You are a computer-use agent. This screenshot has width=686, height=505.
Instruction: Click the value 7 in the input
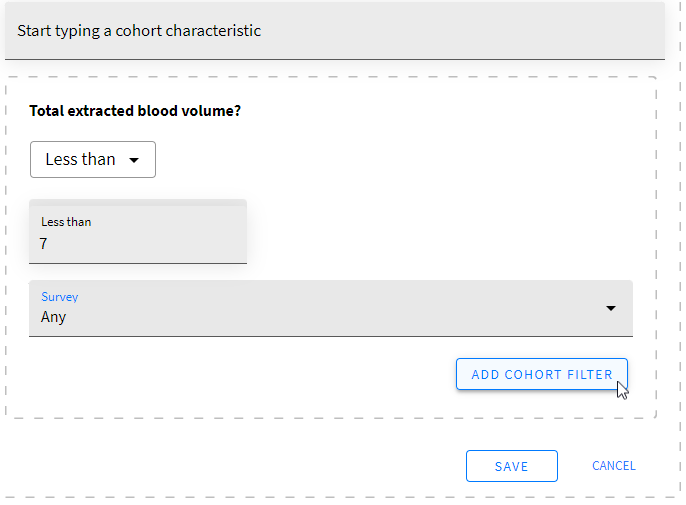(44, 244)
